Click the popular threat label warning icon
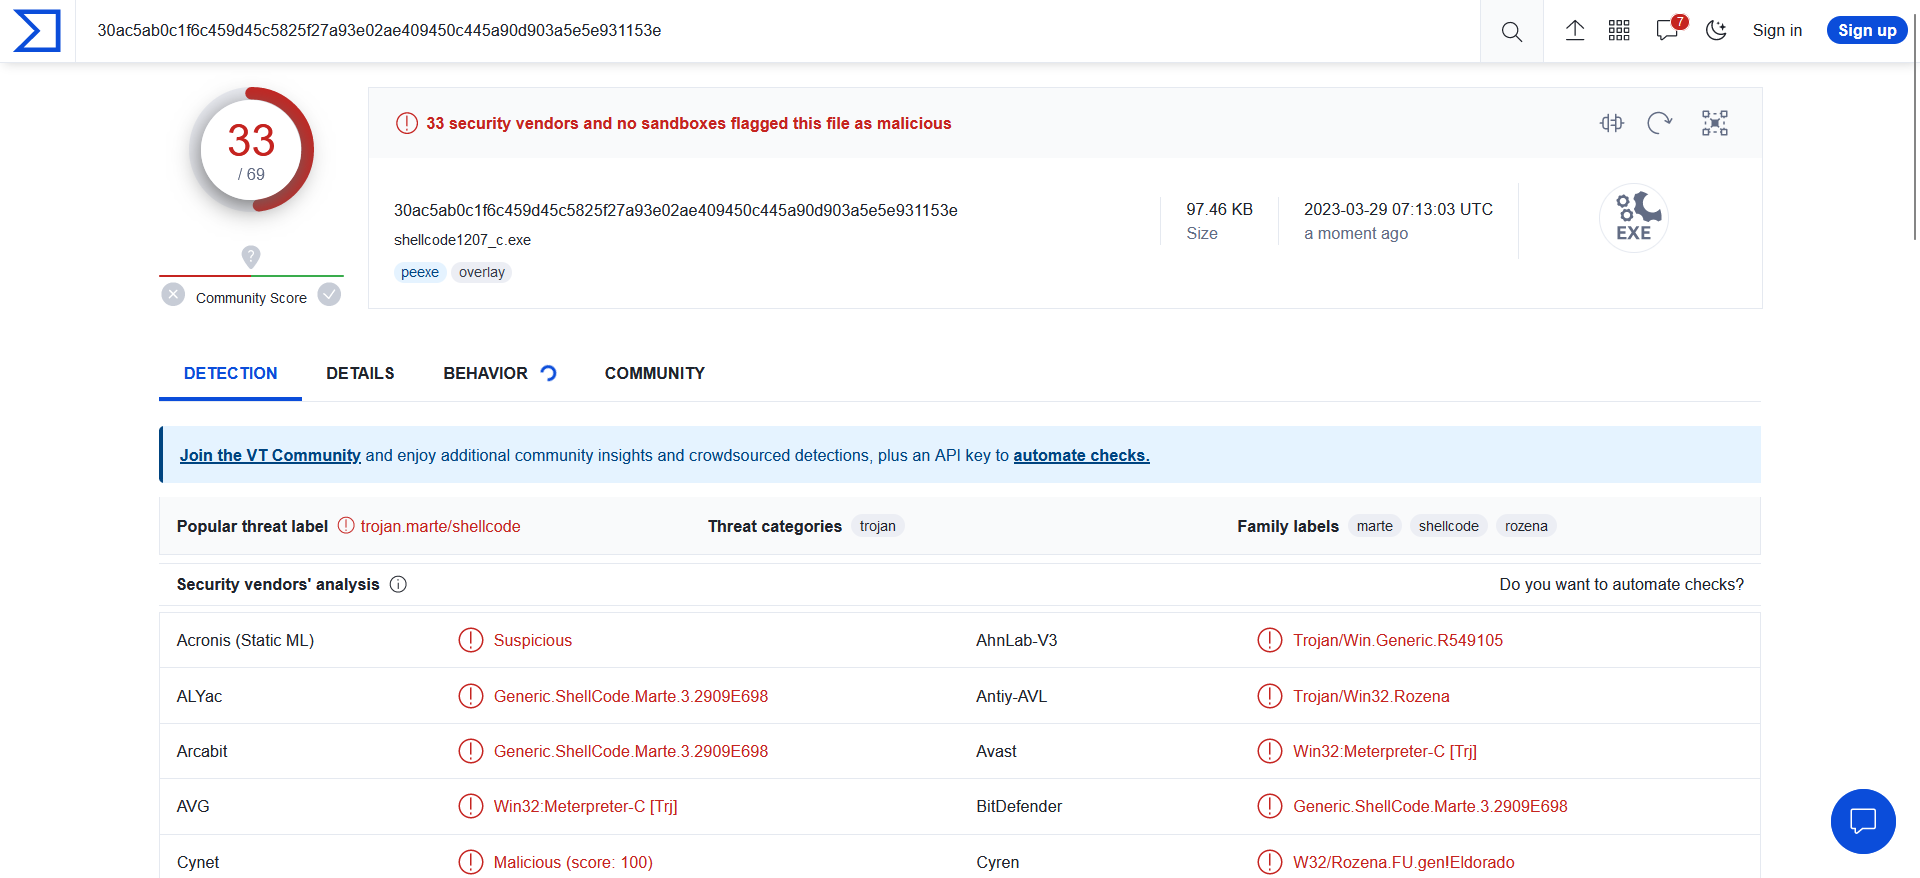Image resolution: width=1920 pixels, height=878 pixels. click(x=346, y=525)
